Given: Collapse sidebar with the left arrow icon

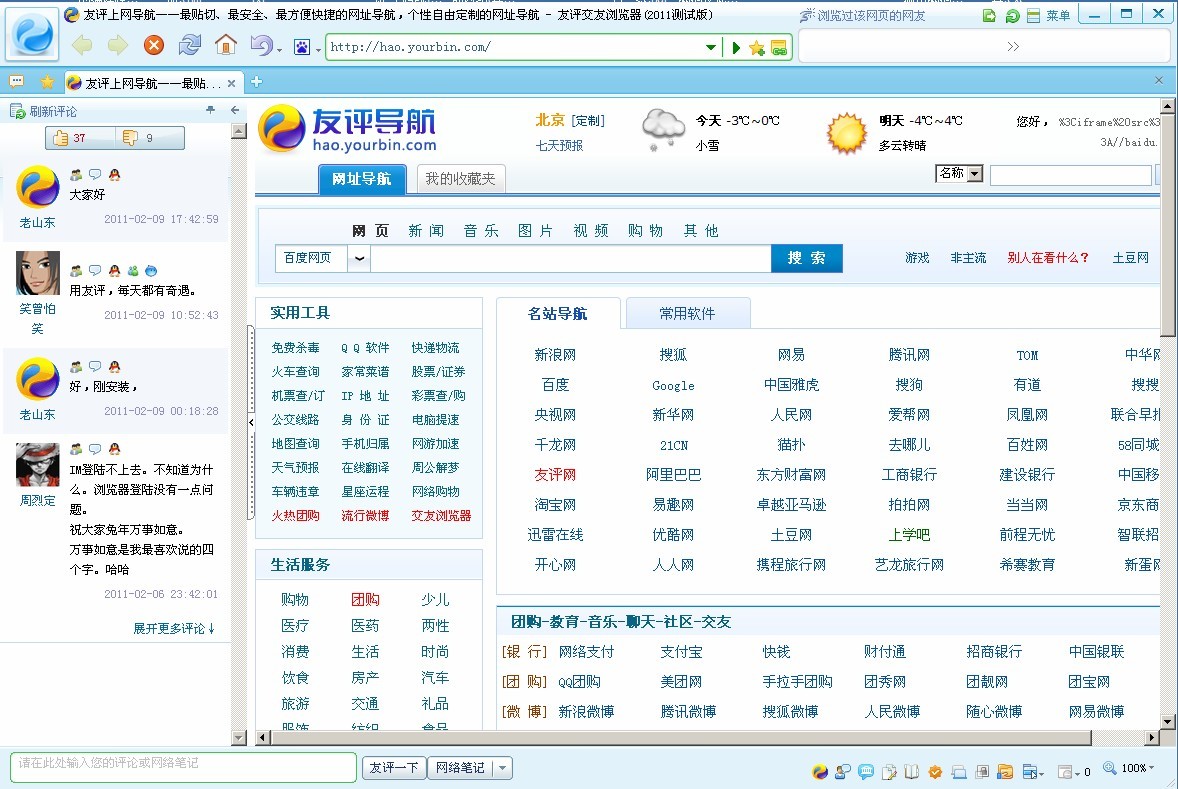Looking at the screenshot, I should 235,110.
